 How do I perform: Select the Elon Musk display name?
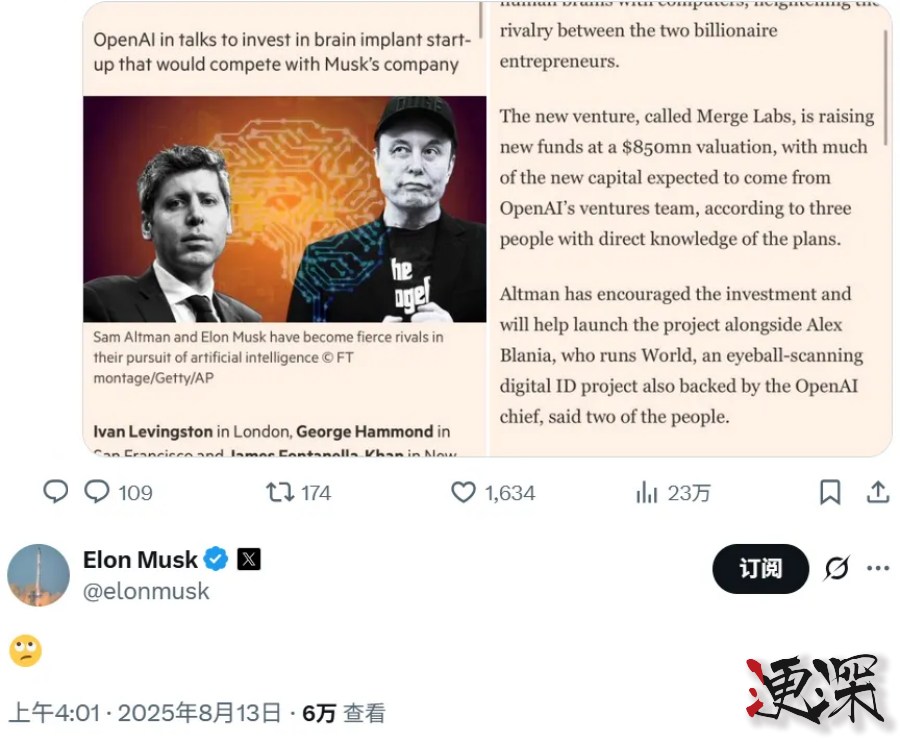(140, 560)
